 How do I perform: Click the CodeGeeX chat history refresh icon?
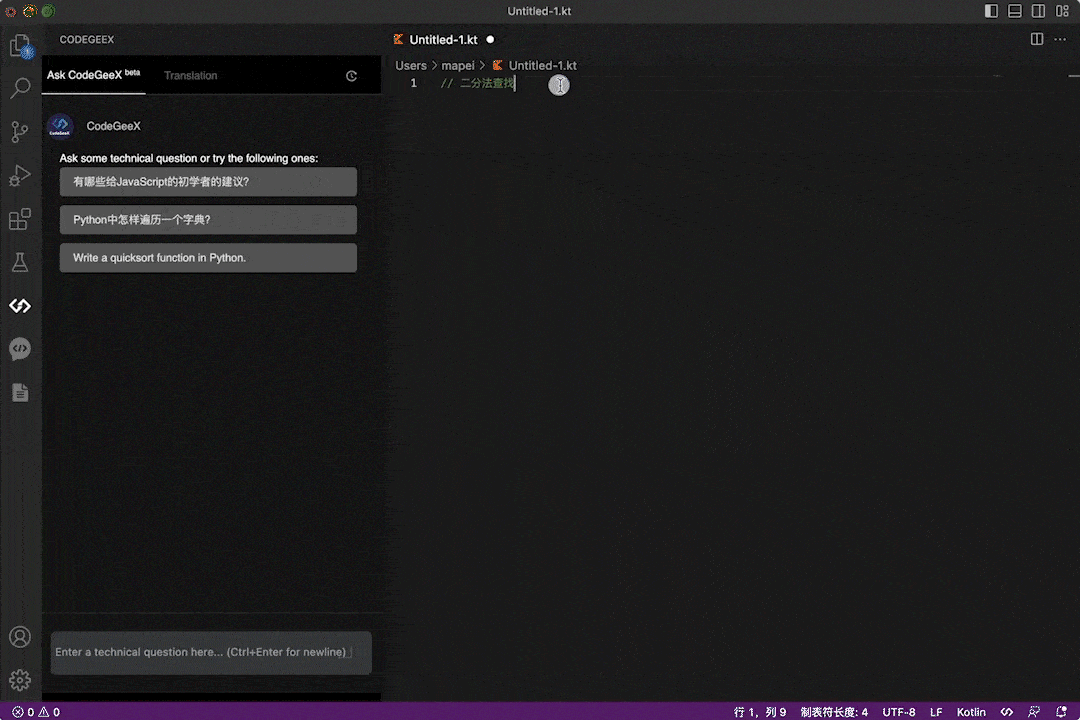[351, 76]
